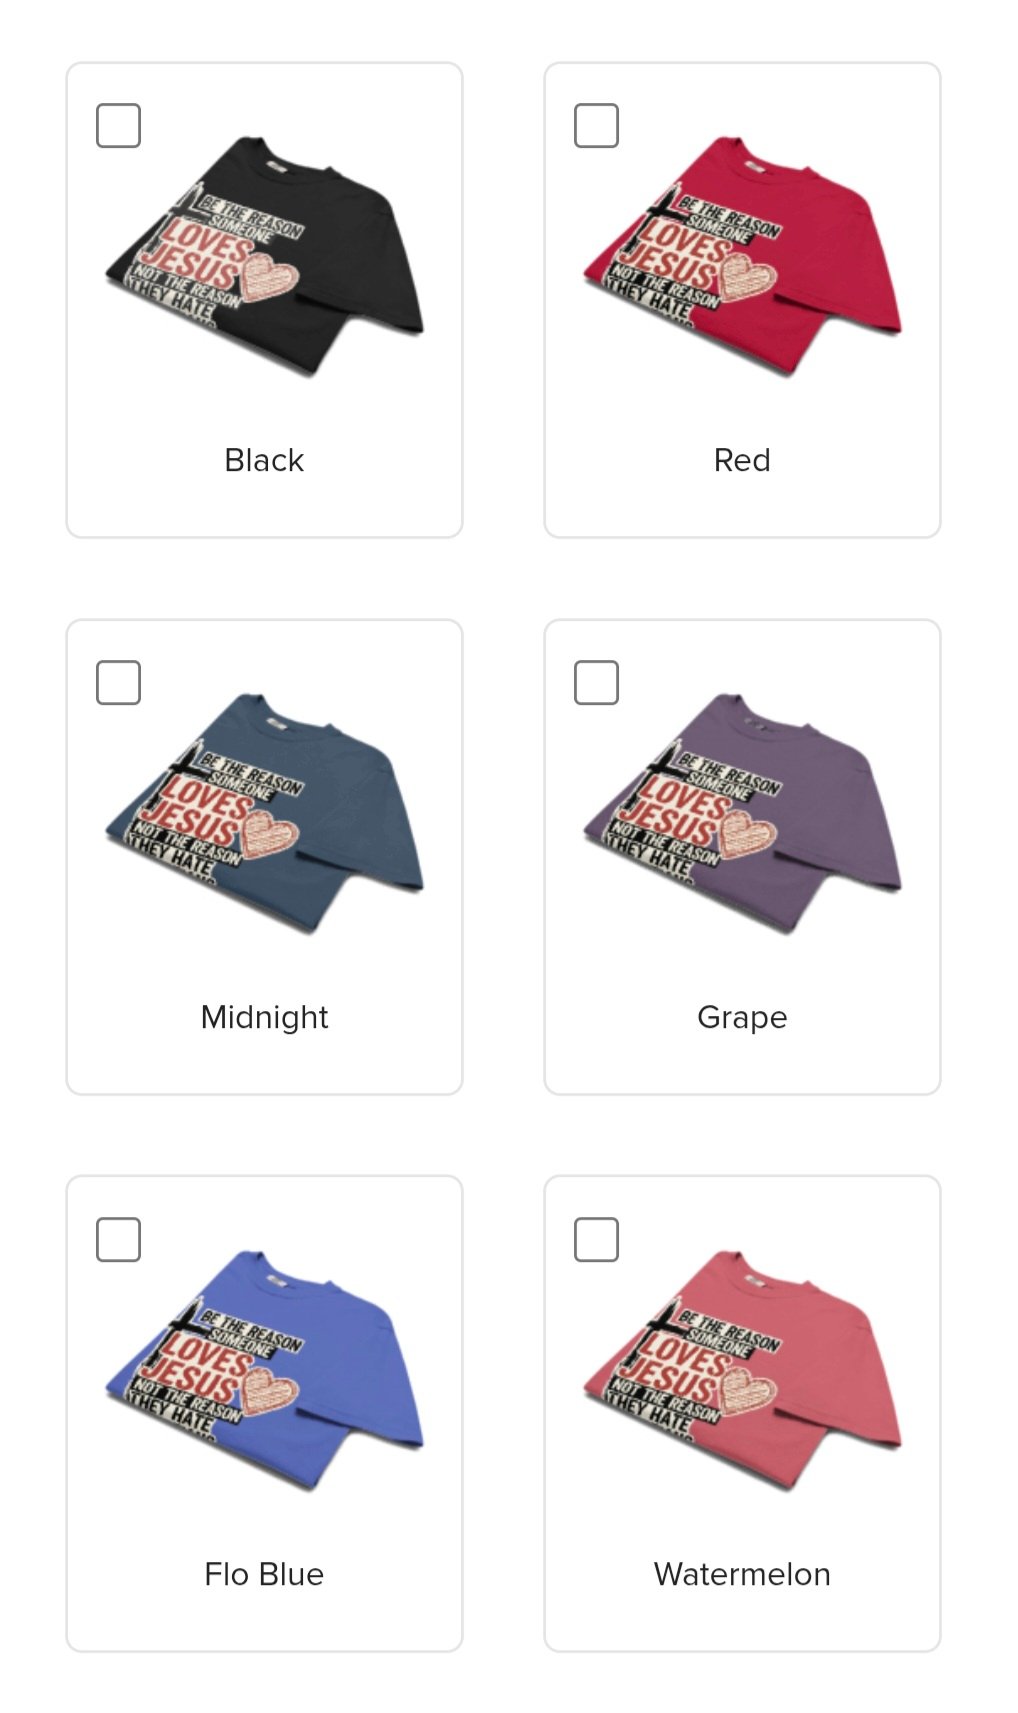Image resolution: width=1018 pixels, height=1713 pixels.
Task: Enable the Watermelon checkbox
Action: (x=596, y=1240)
